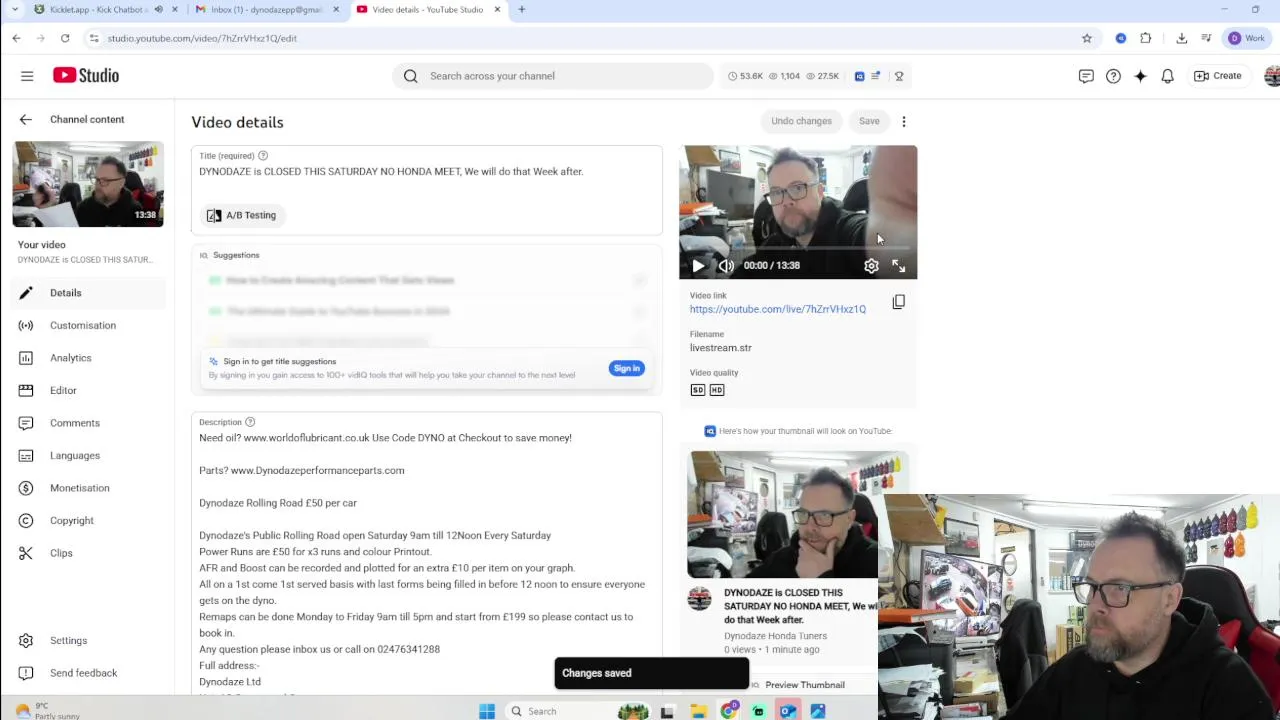
Task: Mute the video preview volume
Action: (x=726, y=266)
